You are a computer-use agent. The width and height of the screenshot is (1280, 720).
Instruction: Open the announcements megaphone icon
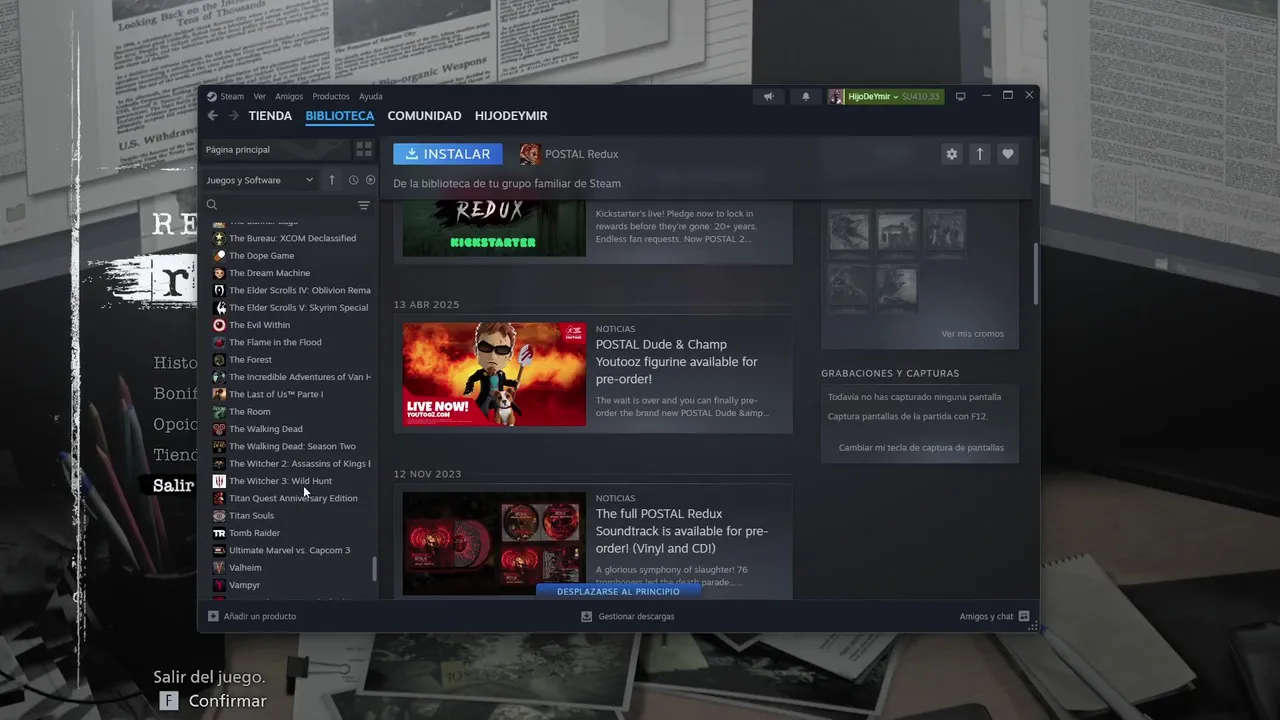click(769, 97)
